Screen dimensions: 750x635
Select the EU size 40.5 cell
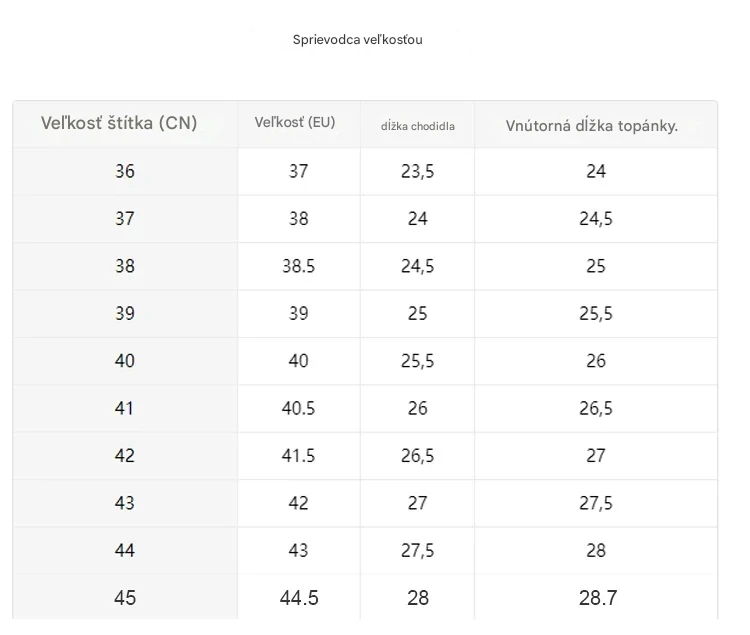click(299, 408)
